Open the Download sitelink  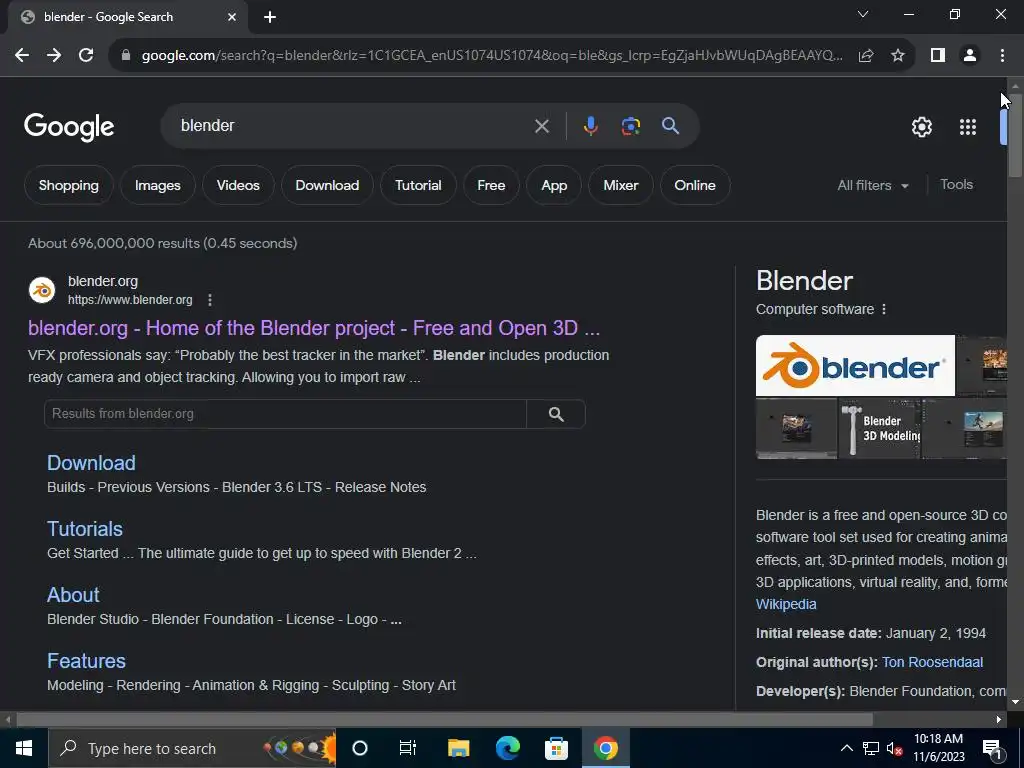point(91,463)
